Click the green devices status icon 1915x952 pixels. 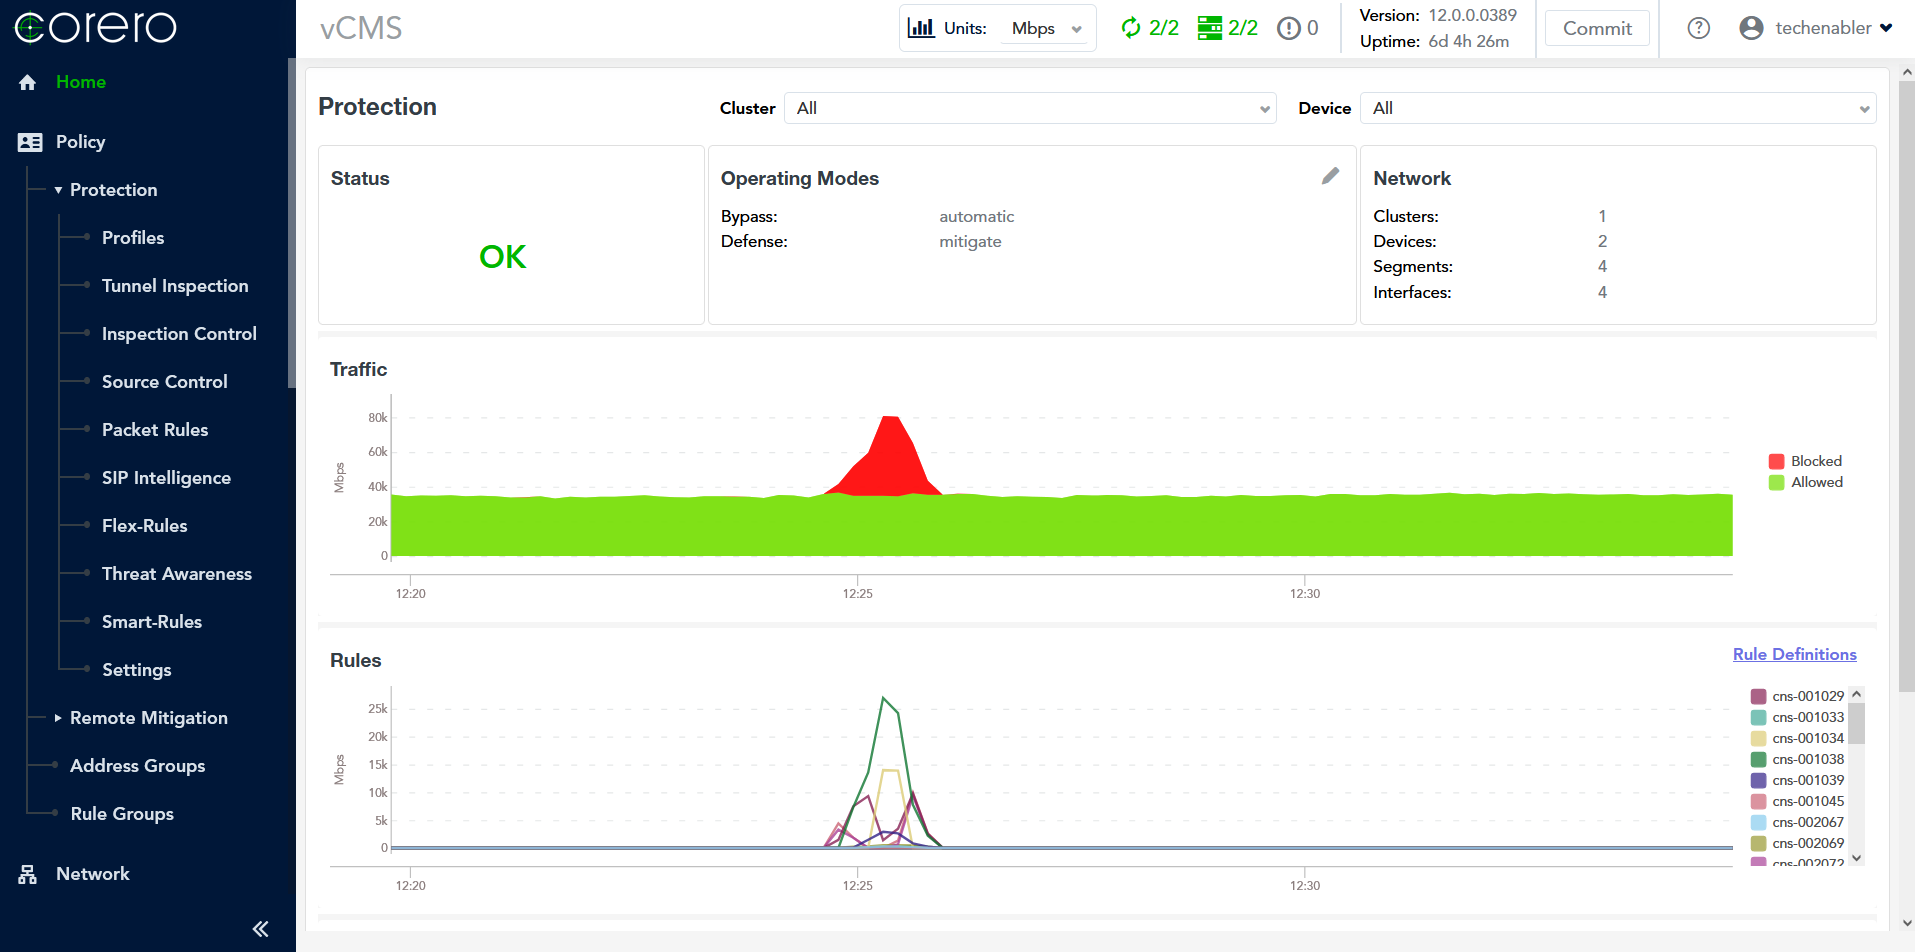pos(1209,28)
